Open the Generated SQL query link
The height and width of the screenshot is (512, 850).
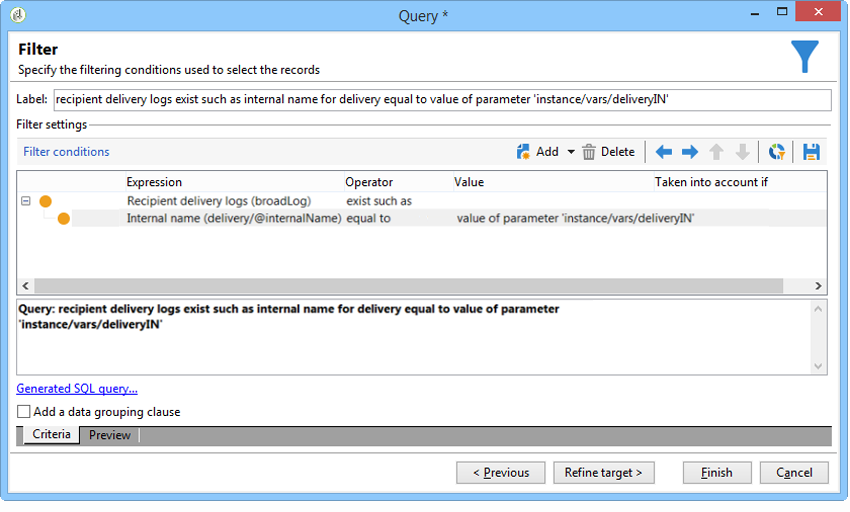77,389
